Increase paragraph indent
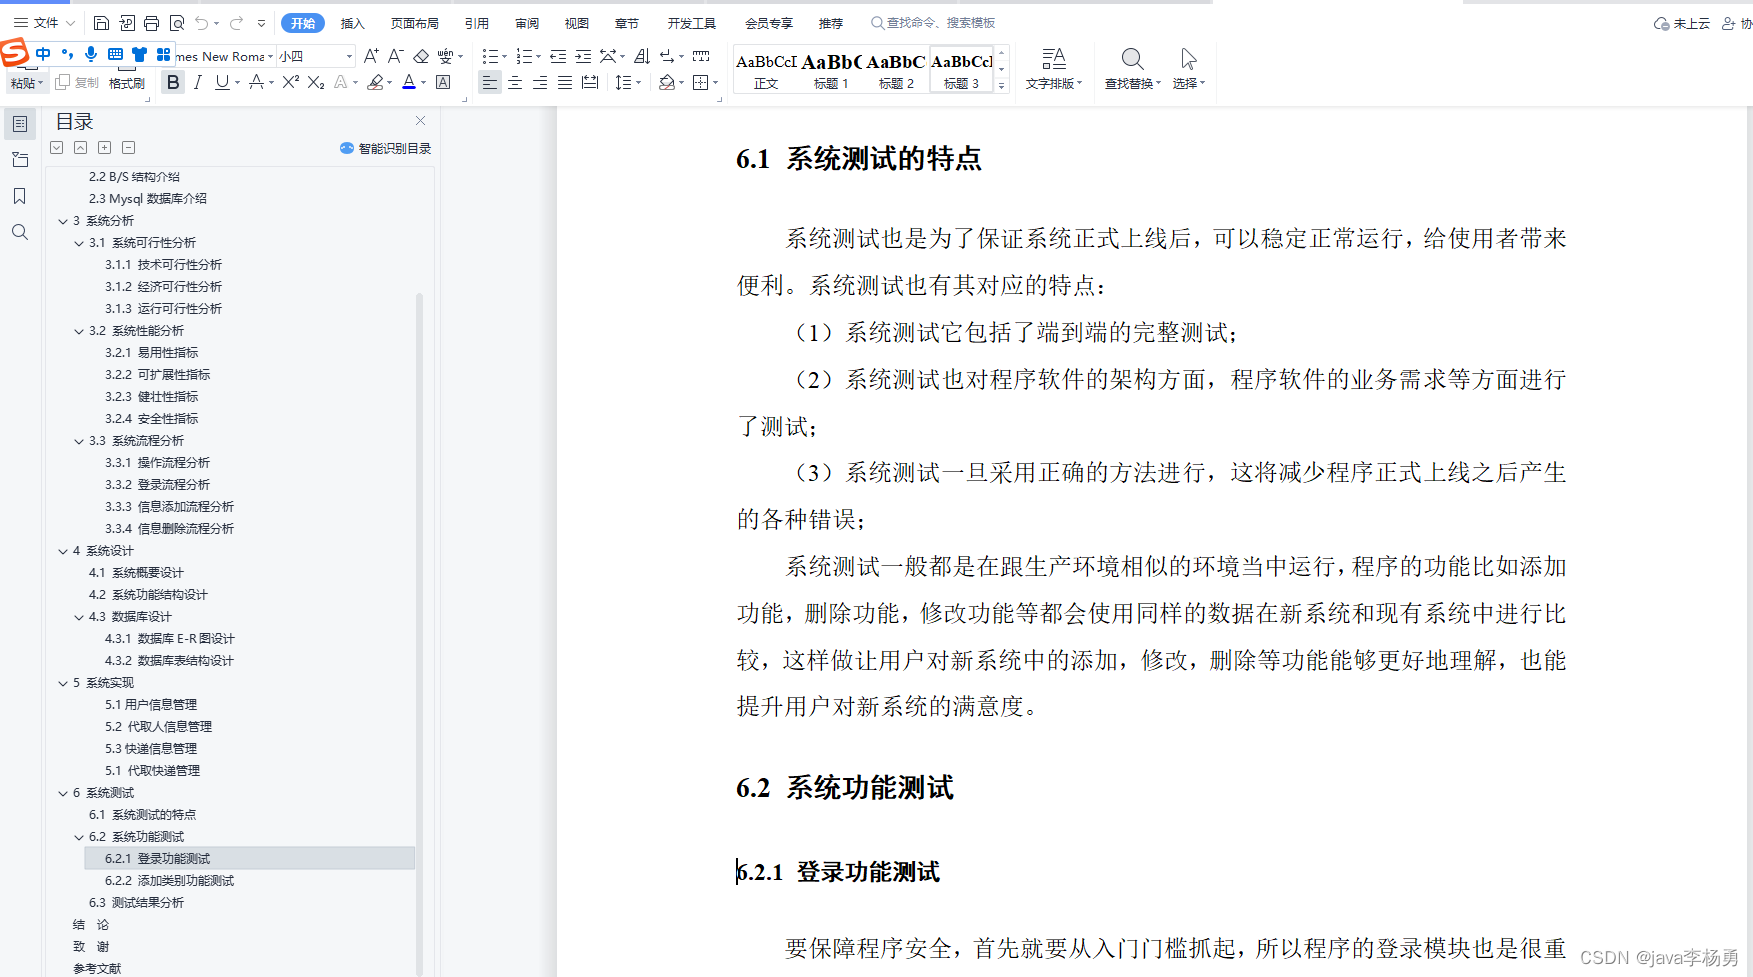The height and width of the screenshot is (977, 1753). click(583, 56)
